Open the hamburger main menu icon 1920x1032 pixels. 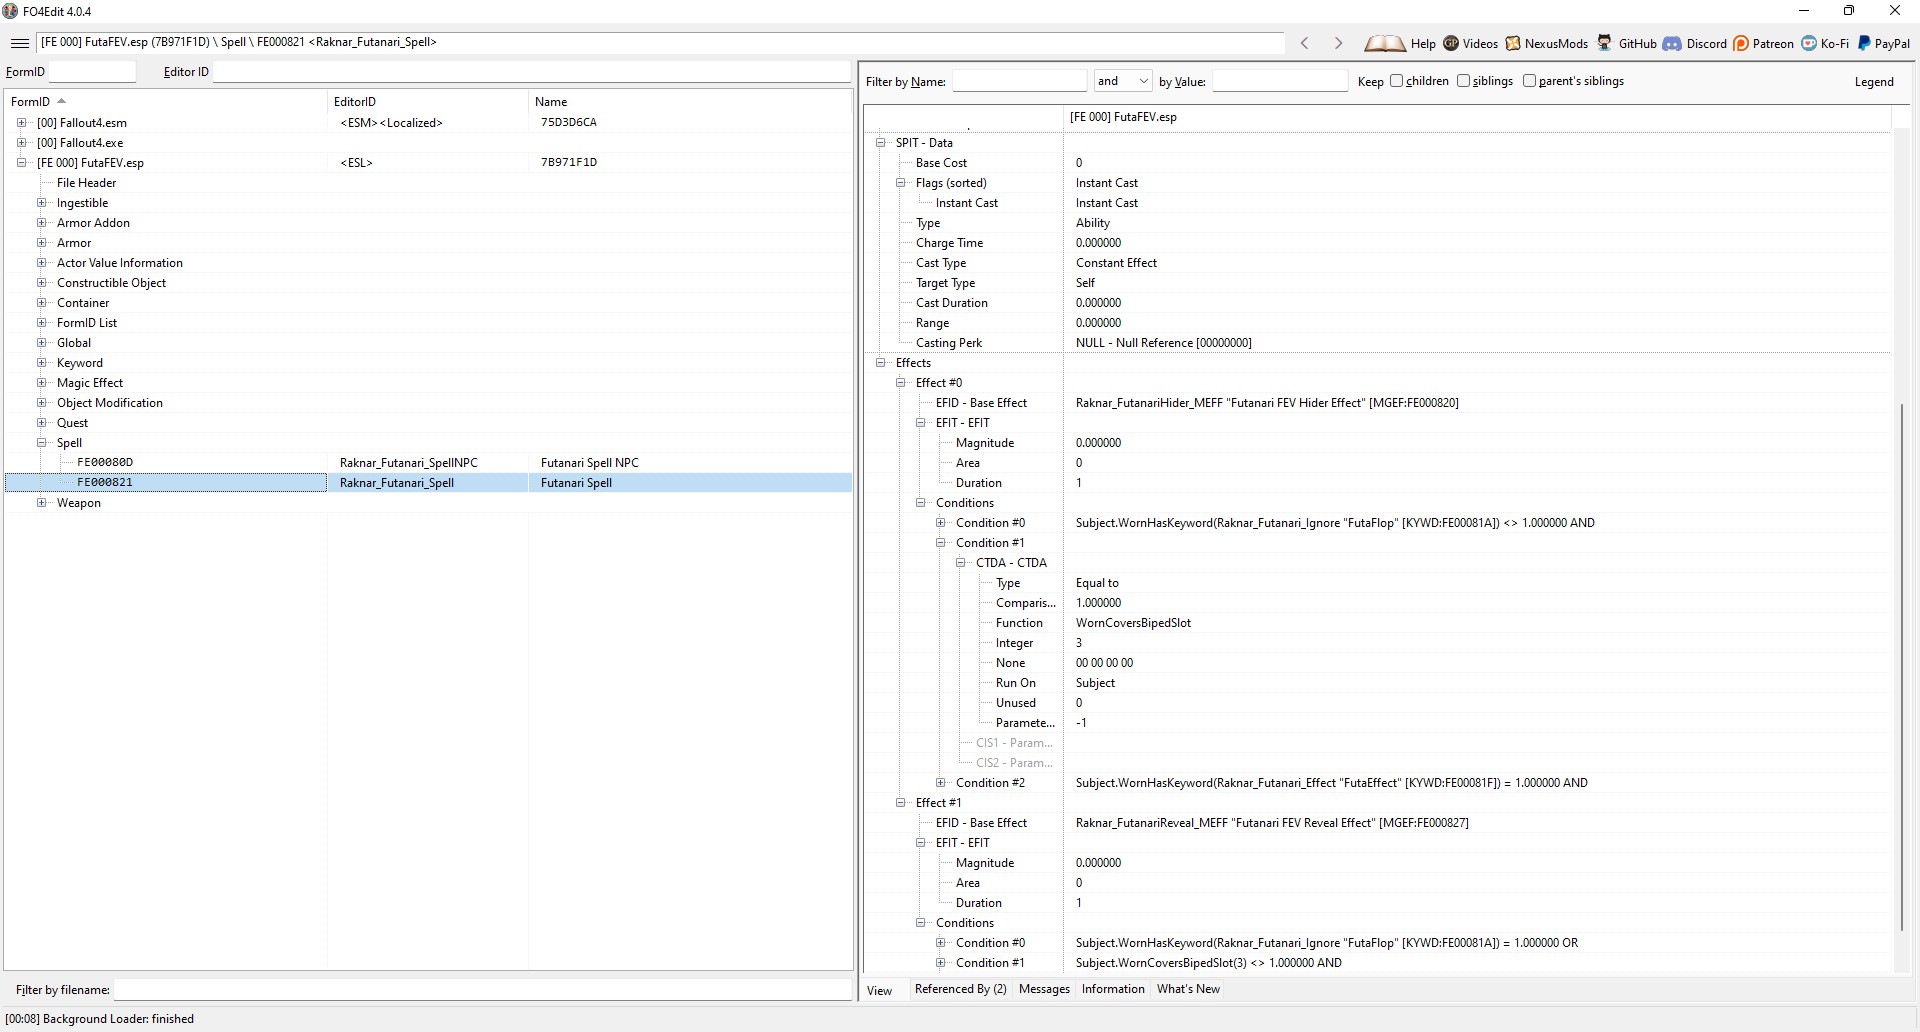click(19, 43)
